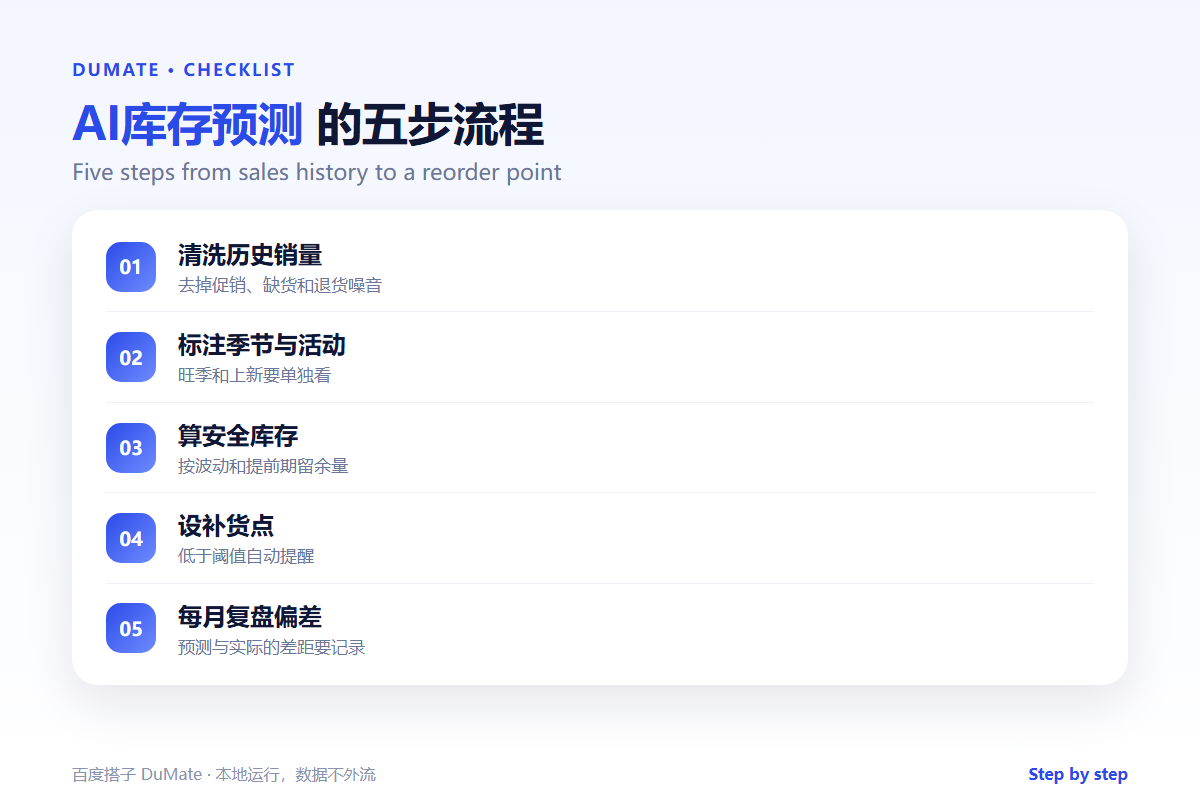Click the Step by step label

1078,775
